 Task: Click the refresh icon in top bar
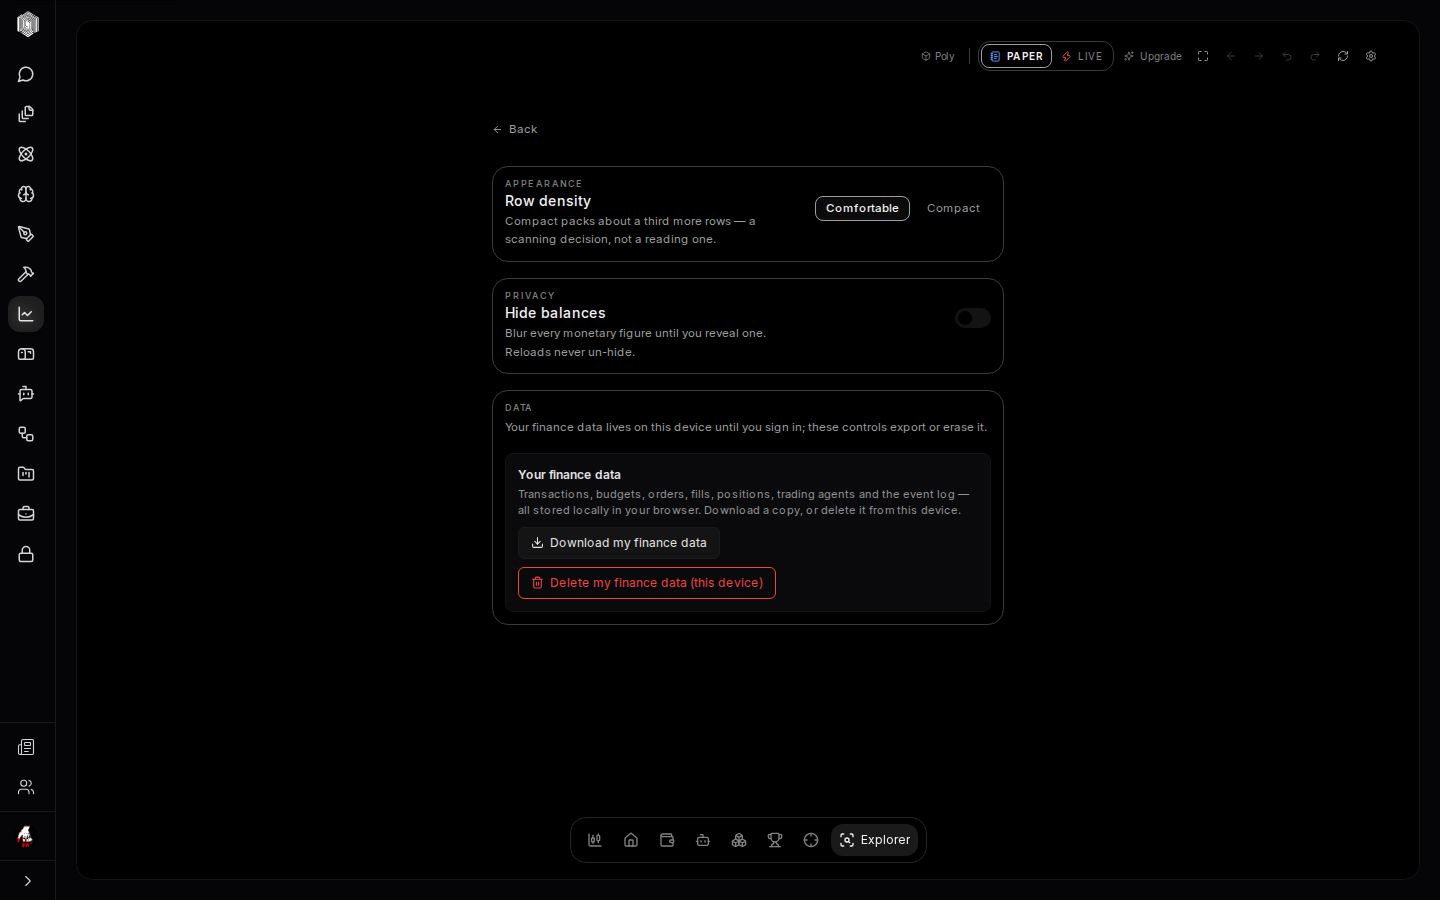tap(1343, 56)
